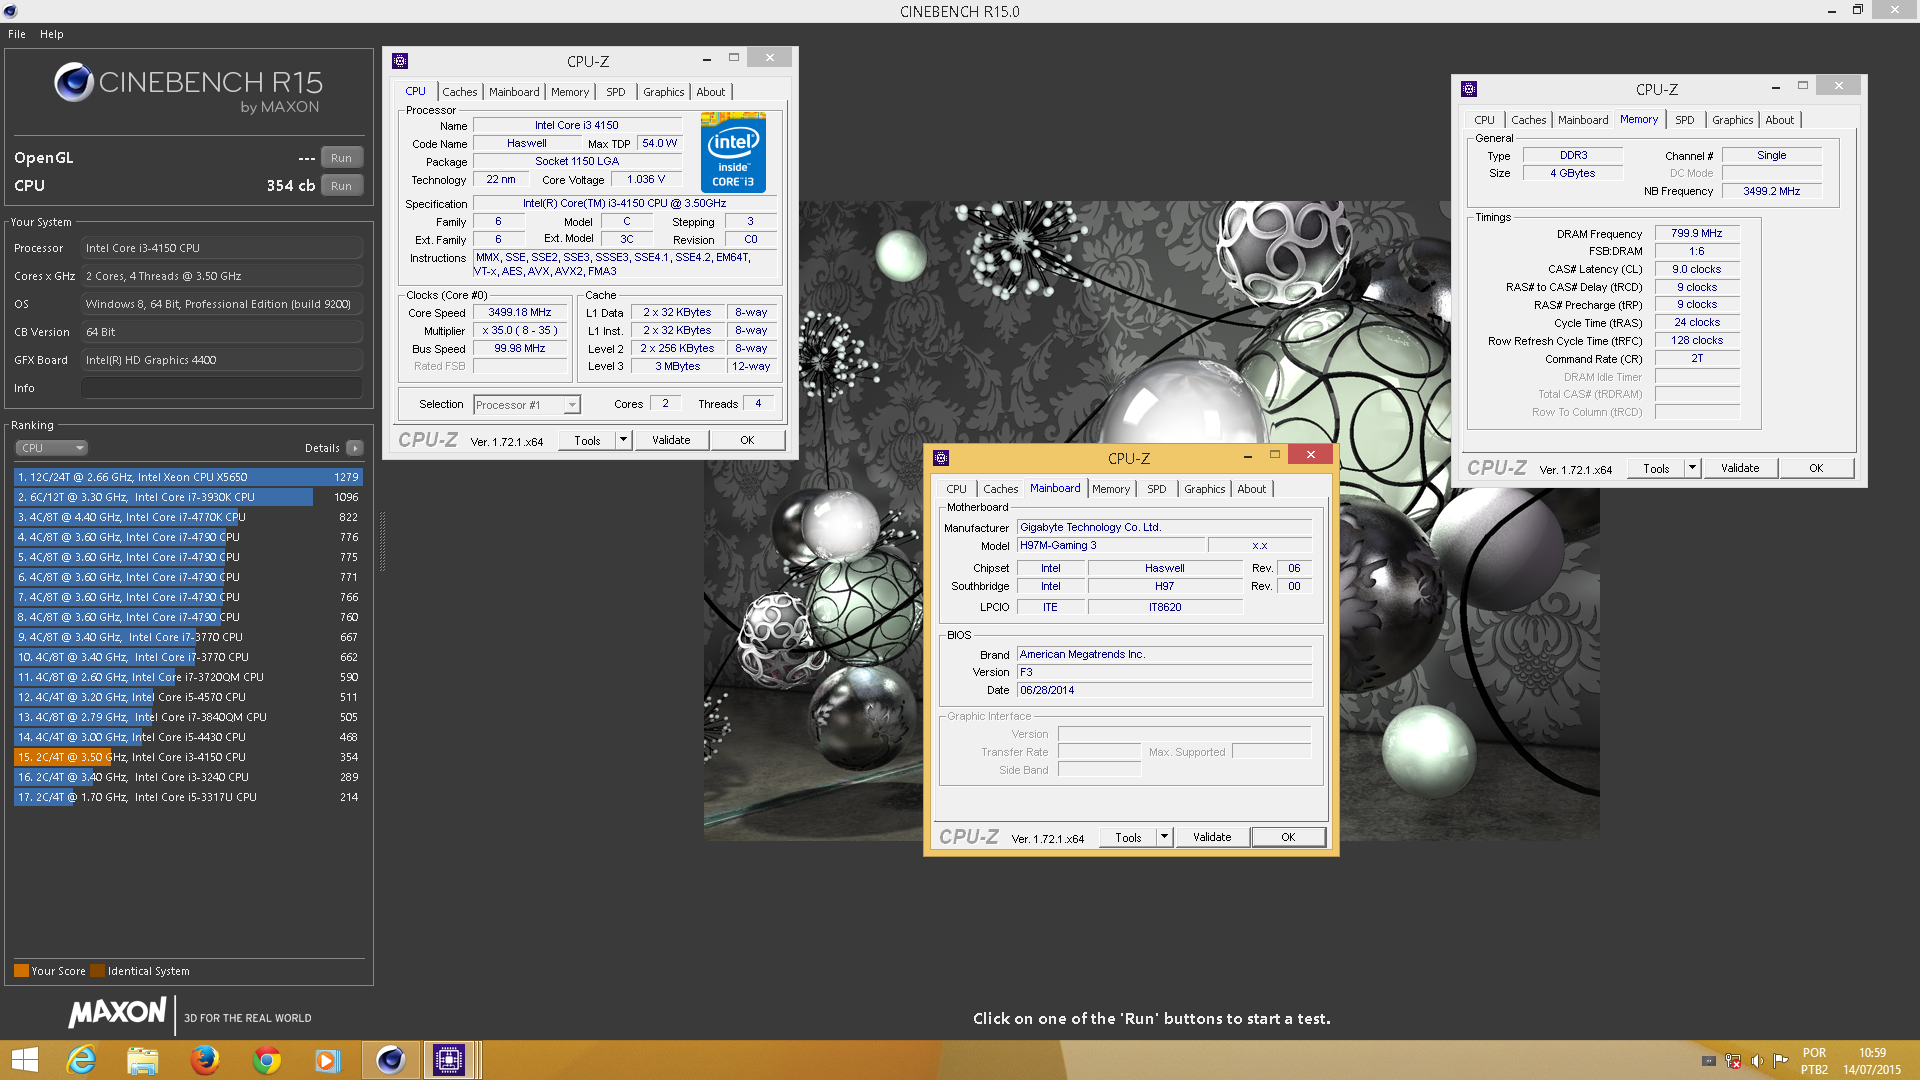
Task: Open the Windows Start button
Action: [24, 1060]
